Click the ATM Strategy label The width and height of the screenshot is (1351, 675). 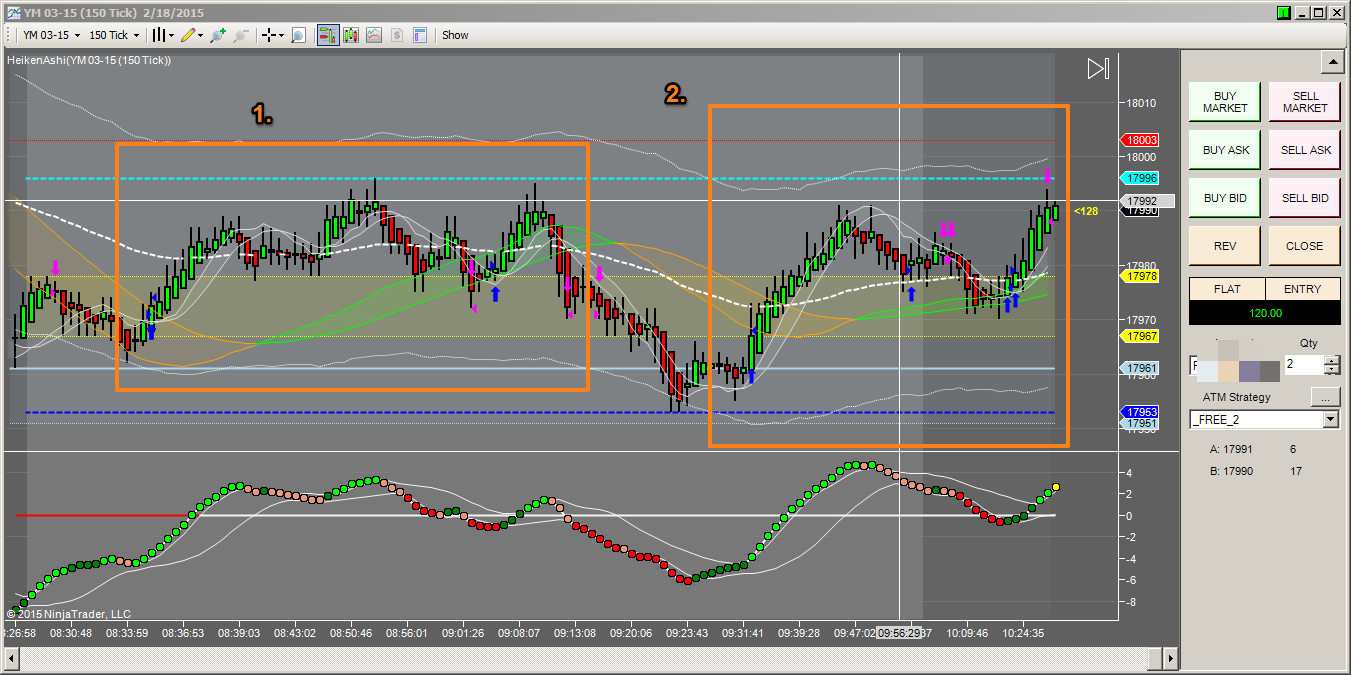click(1236, 397)
